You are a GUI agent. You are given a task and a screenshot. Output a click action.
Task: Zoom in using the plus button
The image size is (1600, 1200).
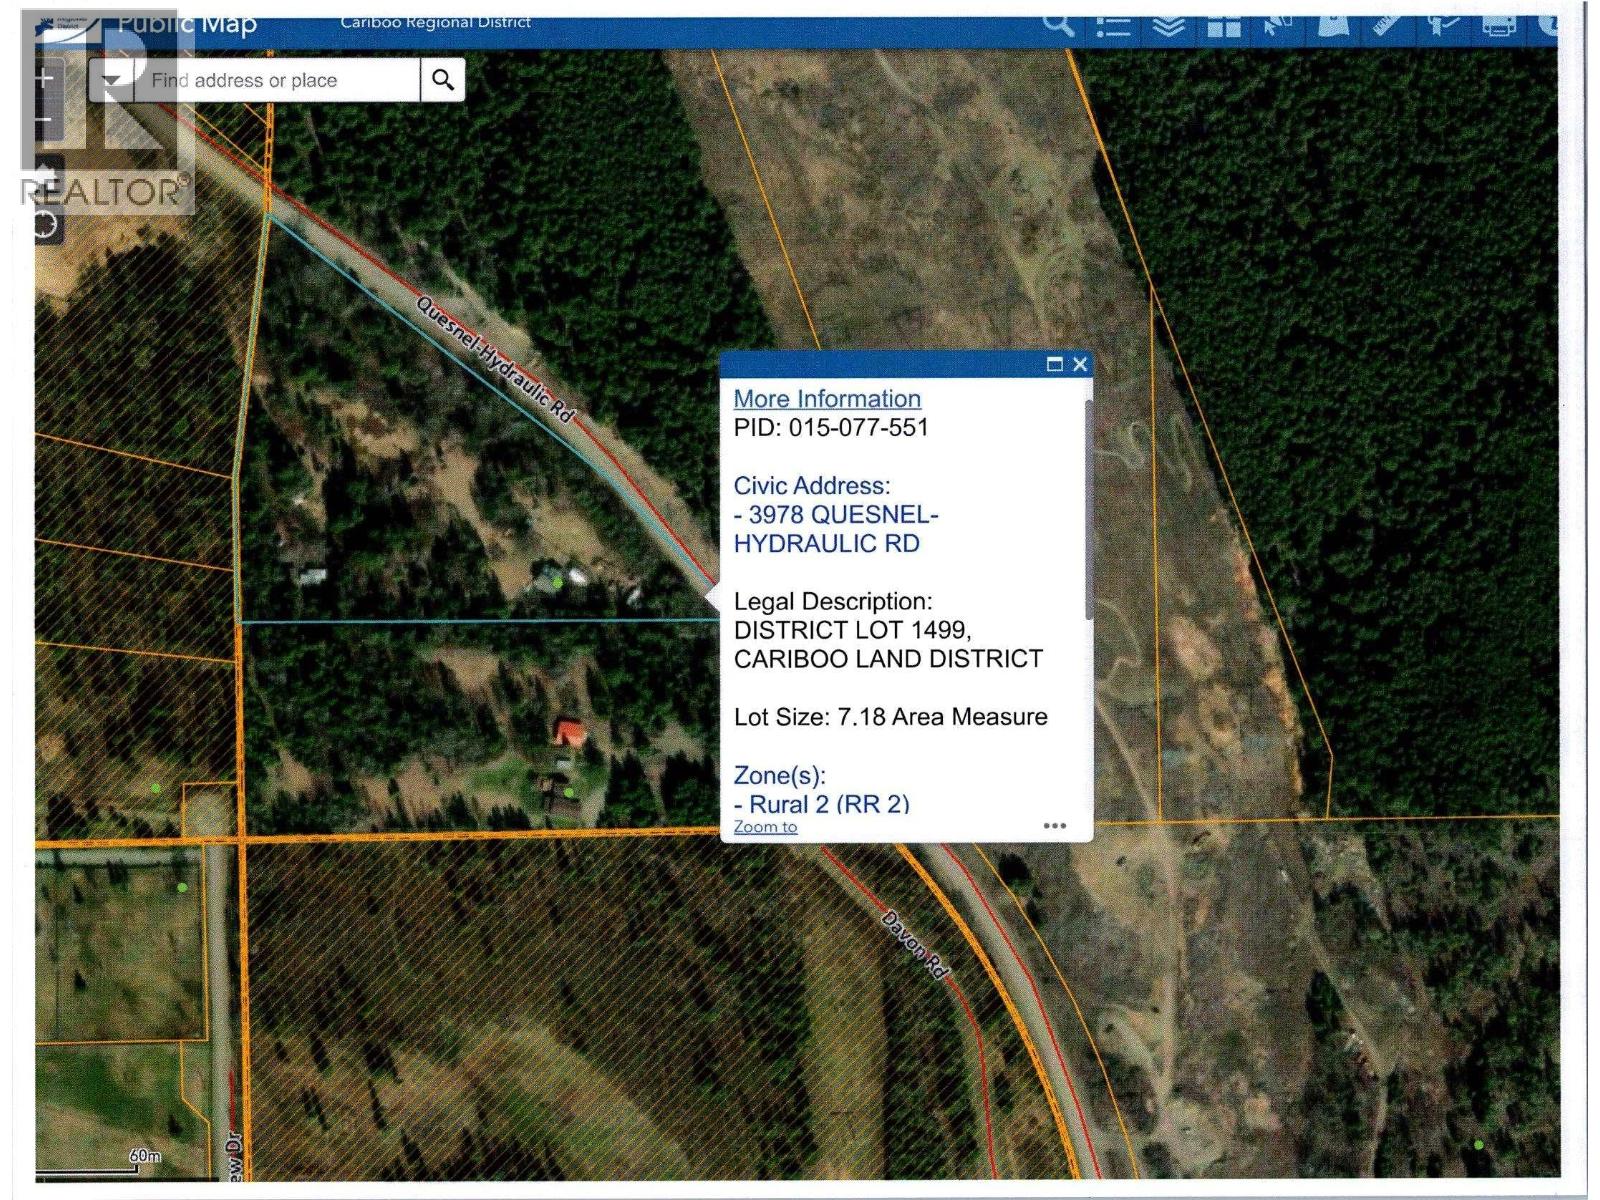coord(44,78)
